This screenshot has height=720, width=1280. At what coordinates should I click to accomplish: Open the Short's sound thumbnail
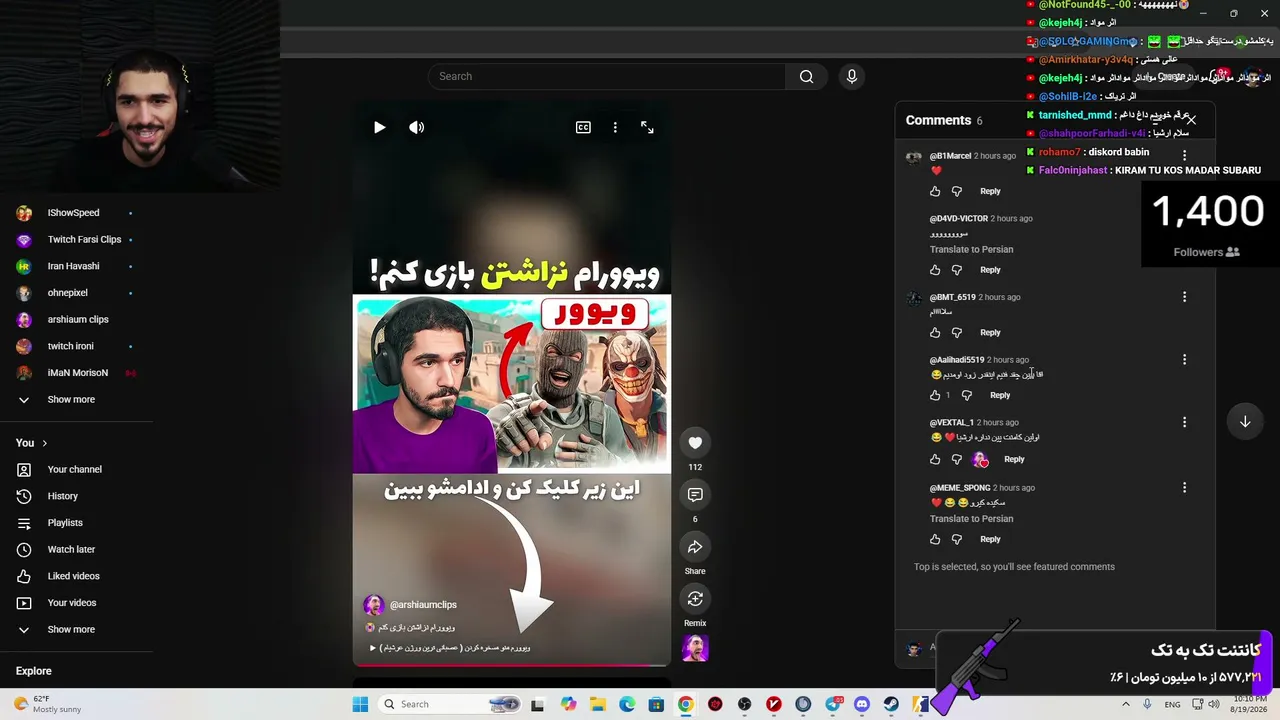(x=695, y=648)
